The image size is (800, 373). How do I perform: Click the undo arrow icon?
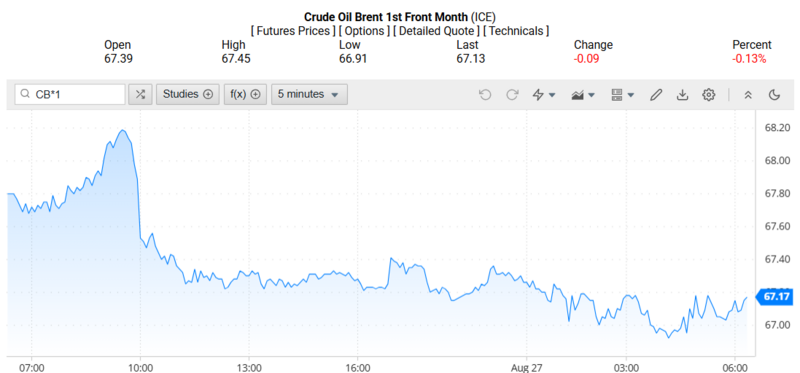click(485, 94)
